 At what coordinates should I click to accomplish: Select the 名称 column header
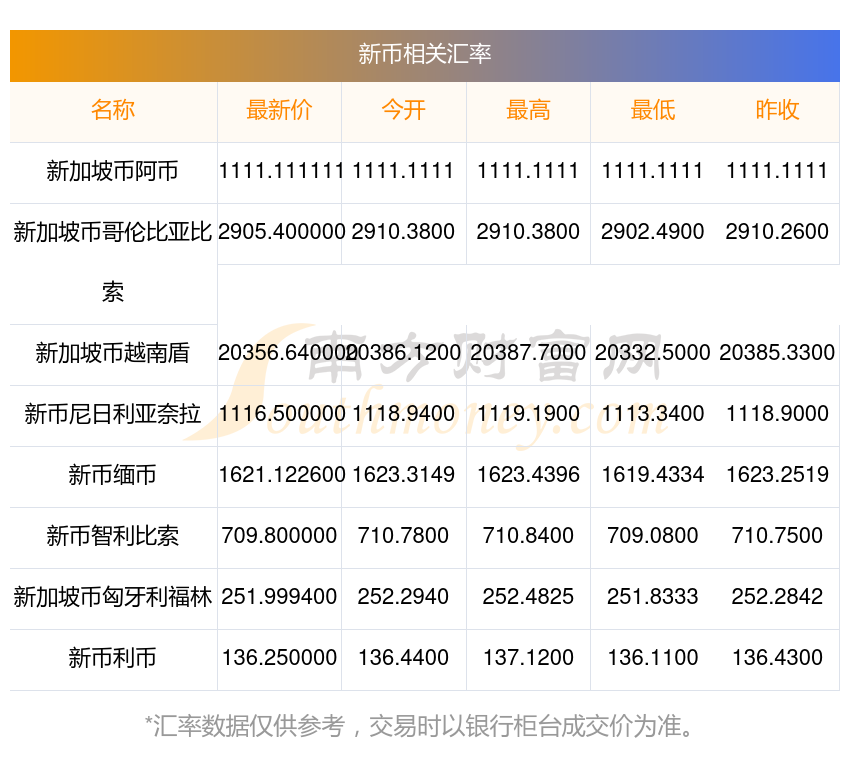(x=113, y=111)
